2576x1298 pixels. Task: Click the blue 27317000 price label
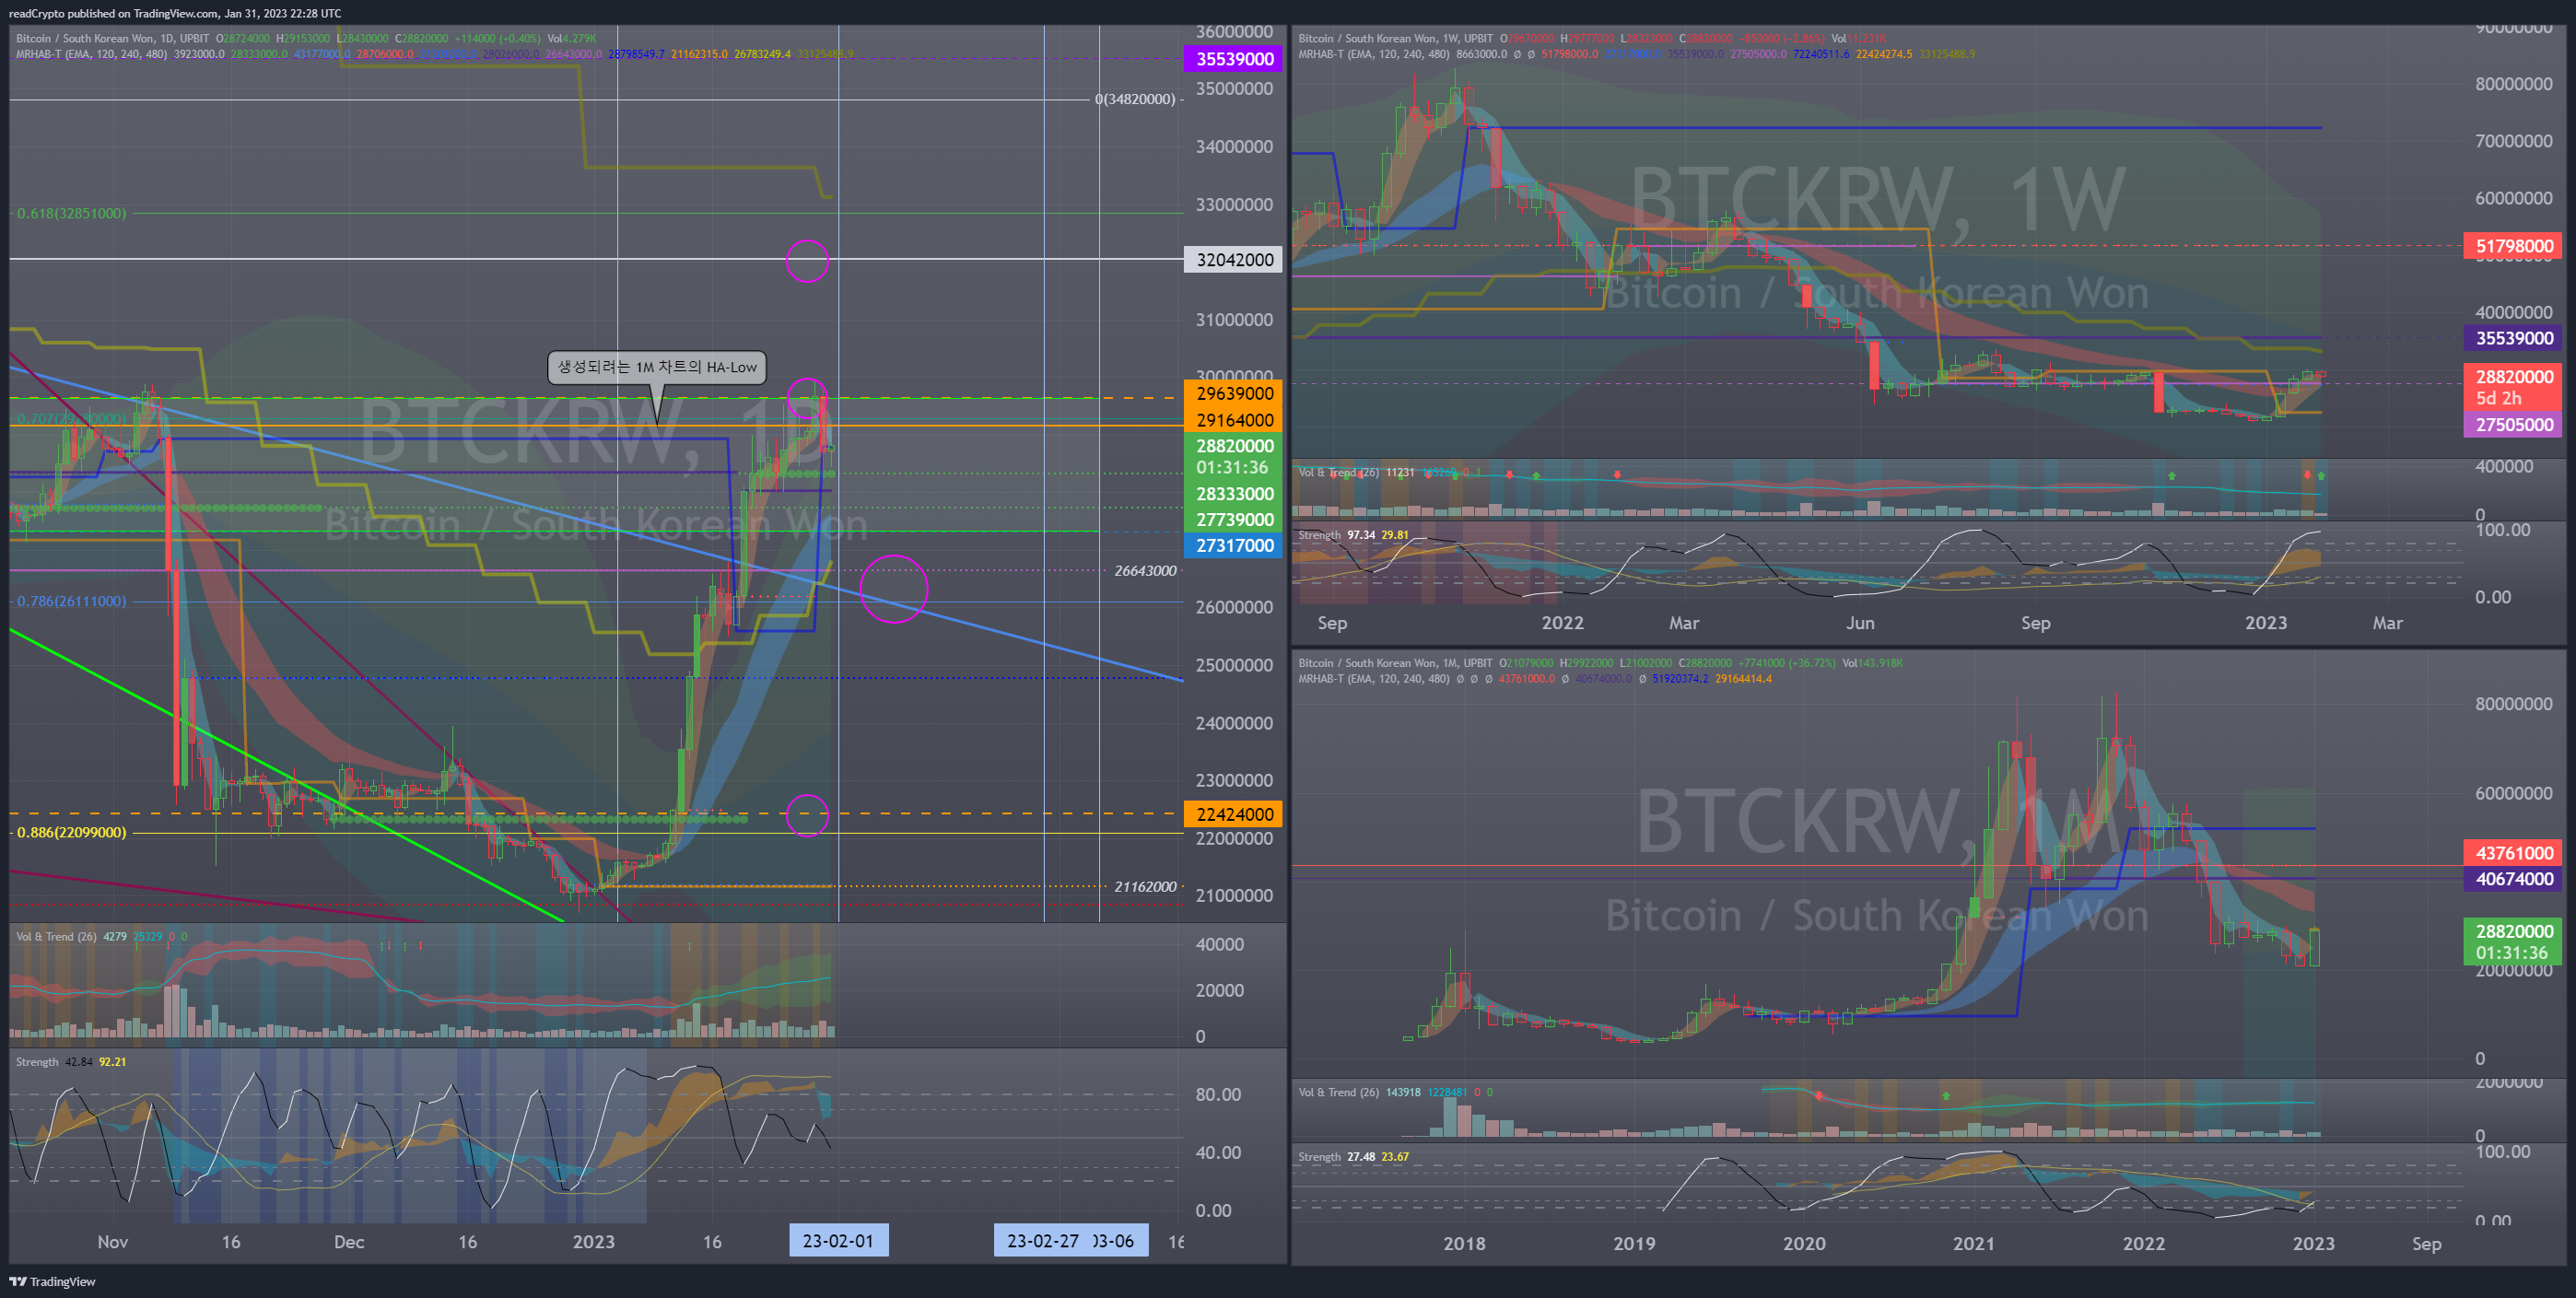(1234, 546)
